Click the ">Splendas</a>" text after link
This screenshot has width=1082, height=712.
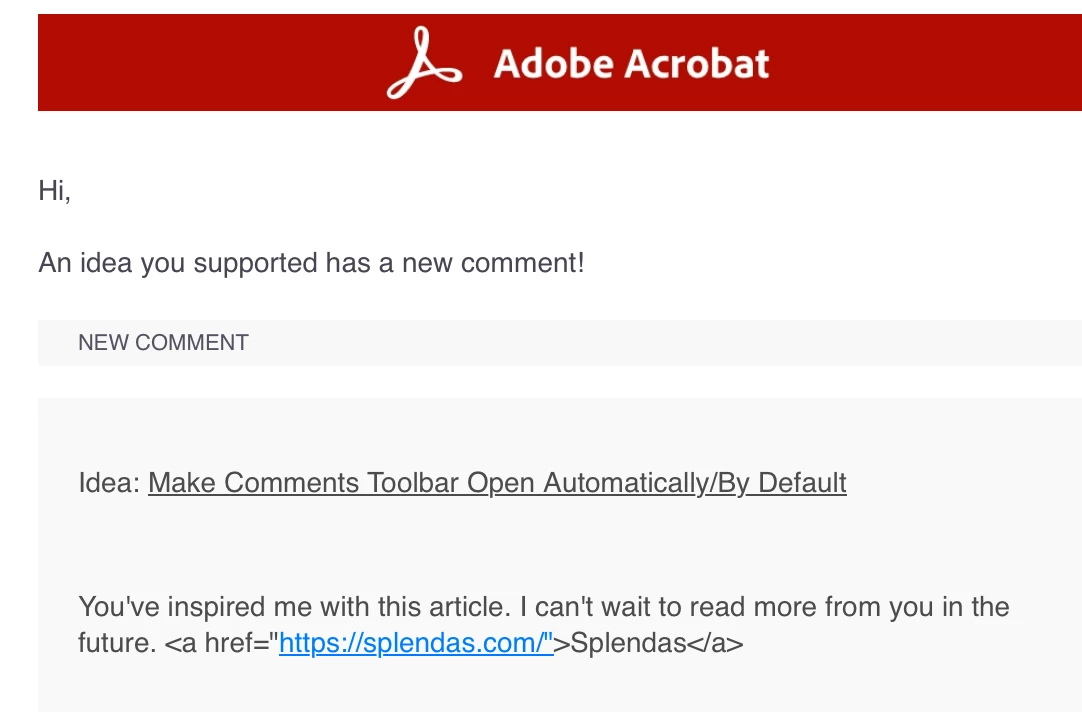[x=649, y=643]
